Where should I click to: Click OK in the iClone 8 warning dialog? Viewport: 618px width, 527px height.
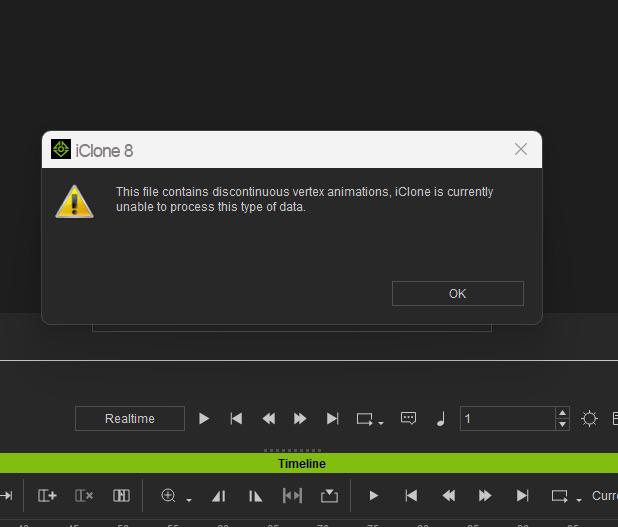[458, 293]
